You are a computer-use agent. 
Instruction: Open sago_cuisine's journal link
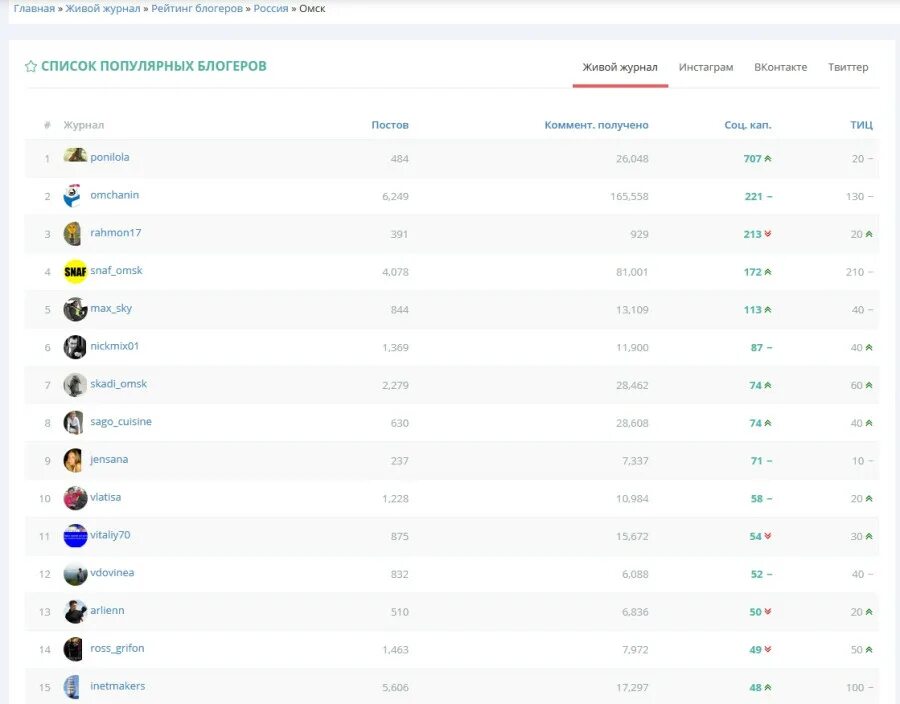[121, 422]
